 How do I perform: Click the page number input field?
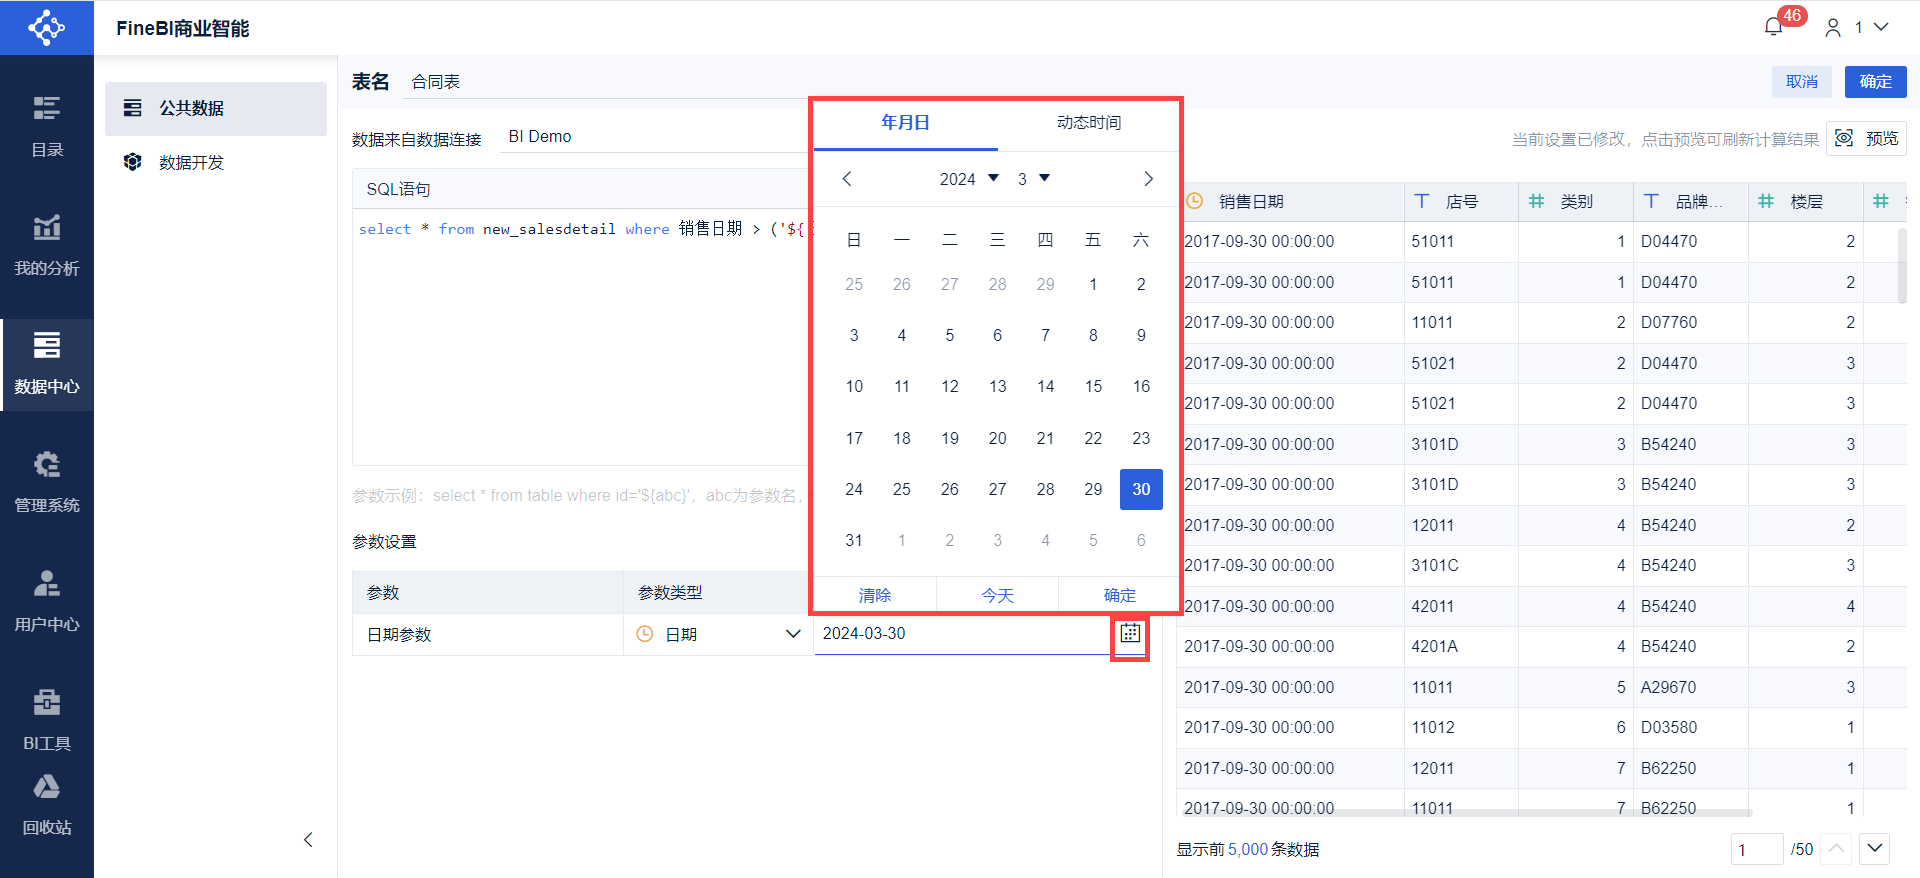coord(1756,850)
